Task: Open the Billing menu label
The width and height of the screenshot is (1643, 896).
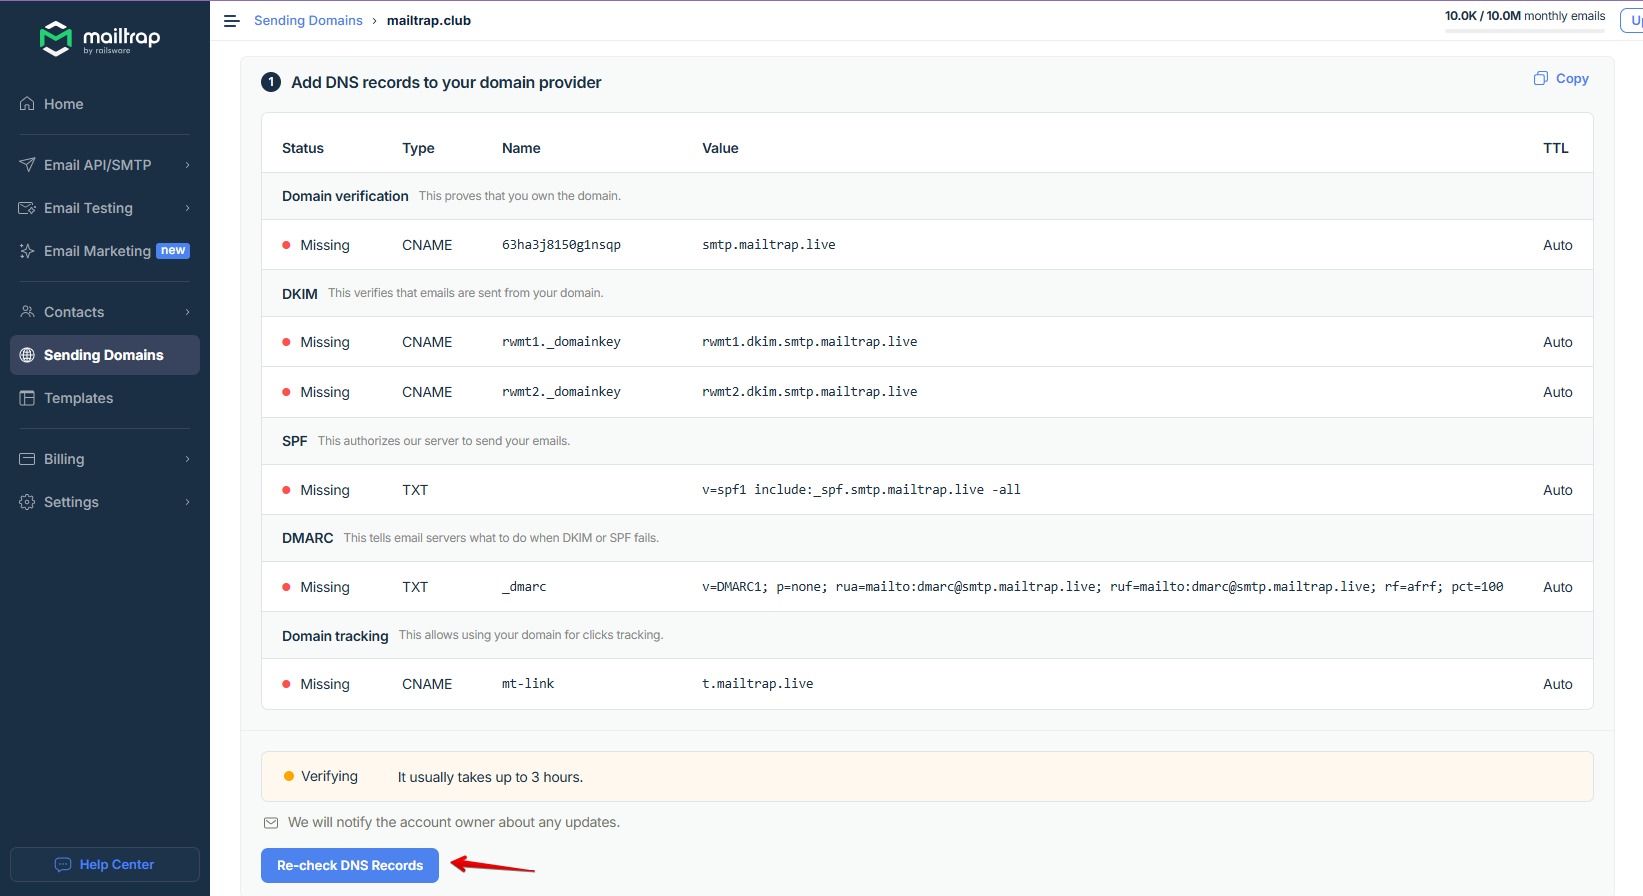Action: point(64,459)
